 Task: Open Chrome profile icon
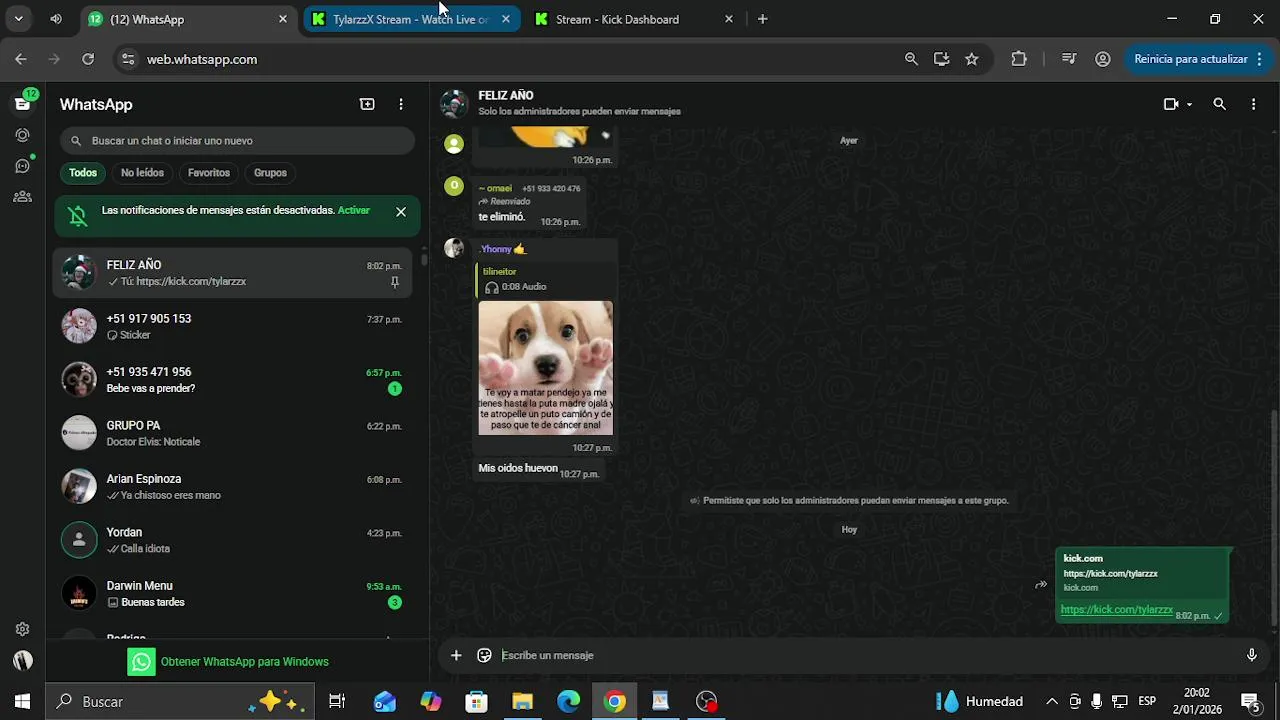[1103, 59]
